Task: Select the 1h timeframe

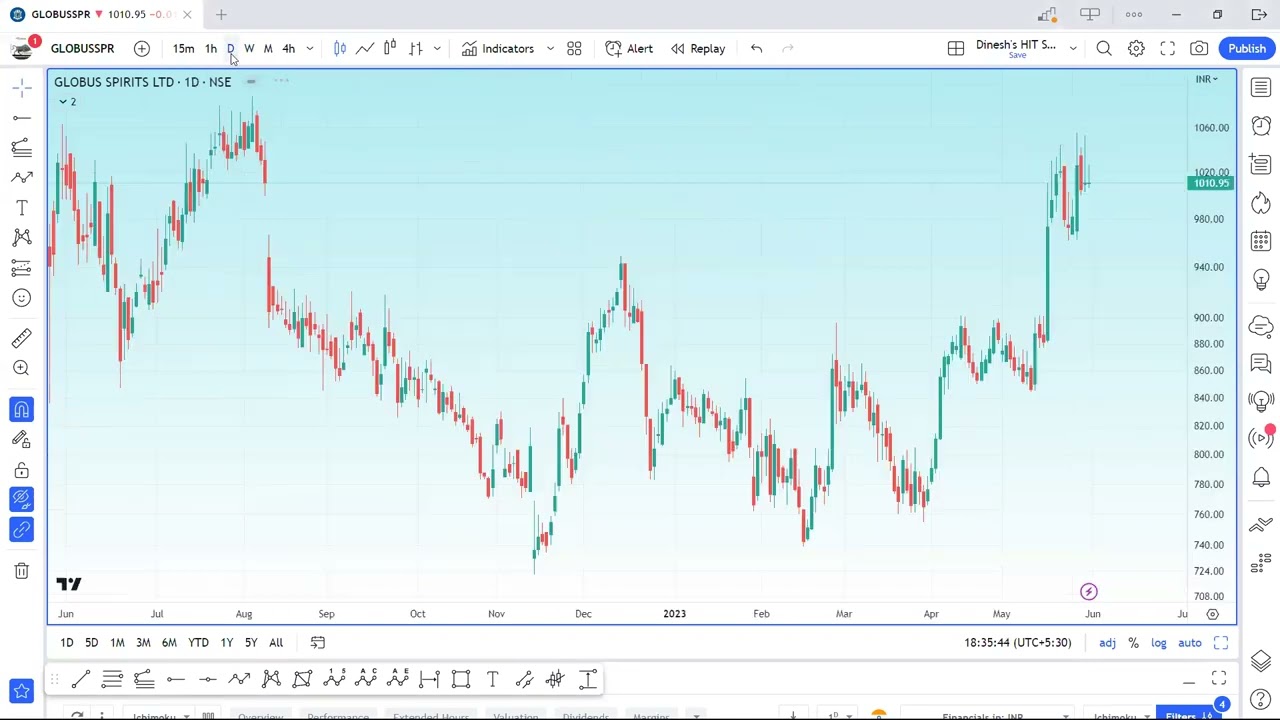Action: click(211, 48)
